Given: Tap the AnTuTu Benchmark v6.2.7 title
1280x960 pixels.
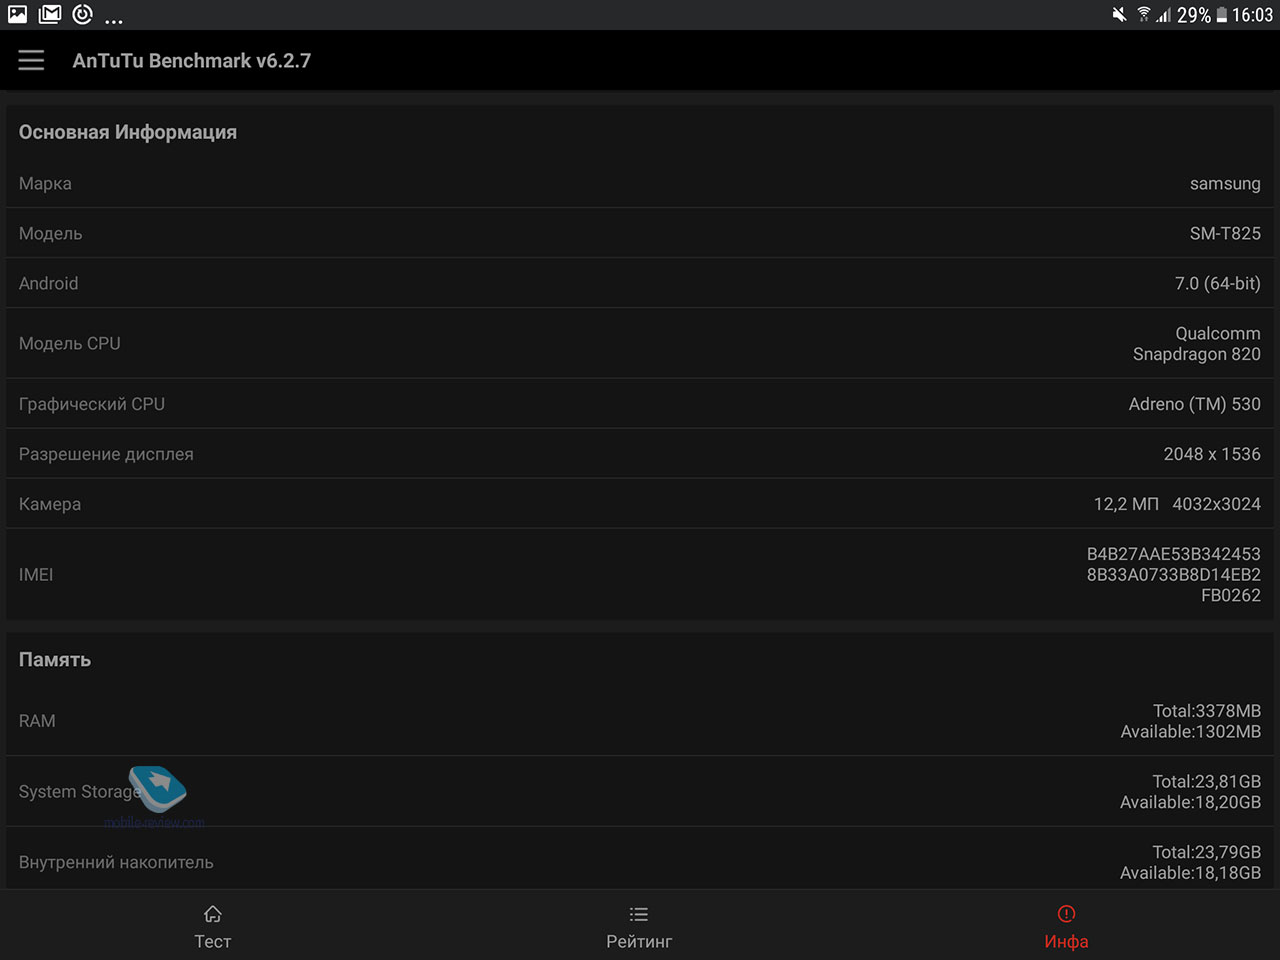Looking at the screenshot, I should 192,61.
